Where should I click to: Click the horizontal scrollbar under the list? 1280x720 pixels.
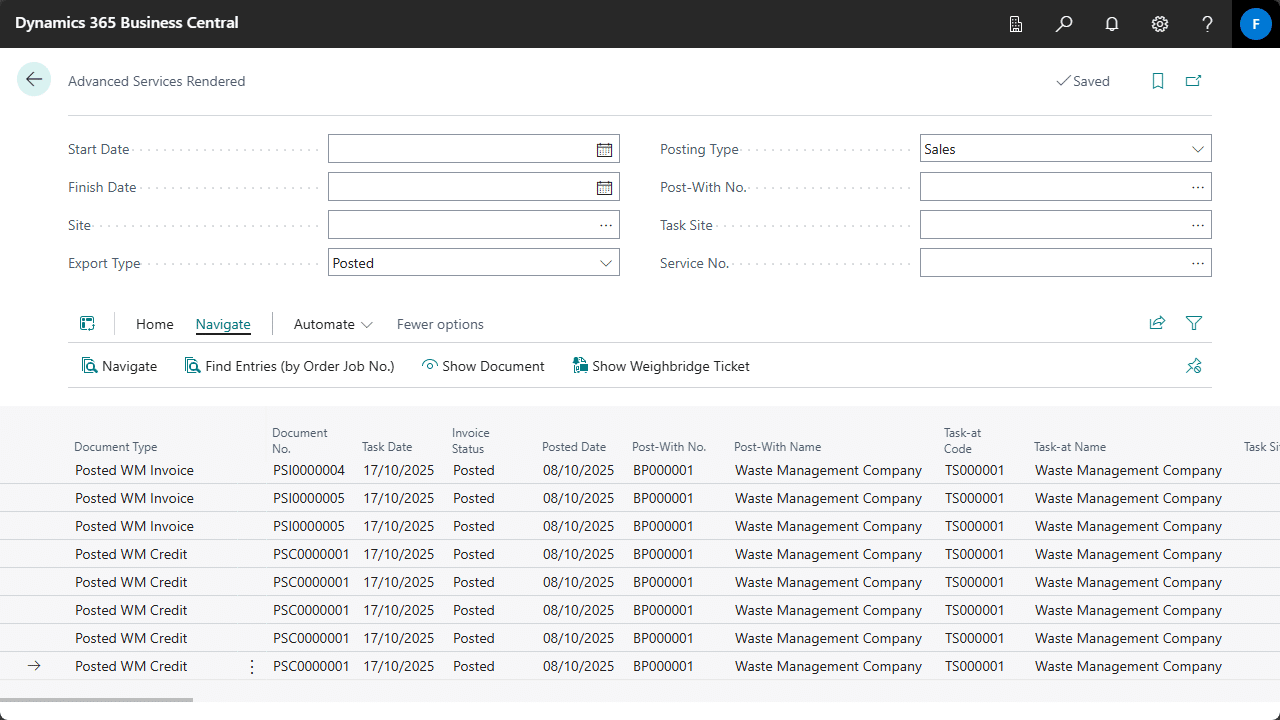96,699
